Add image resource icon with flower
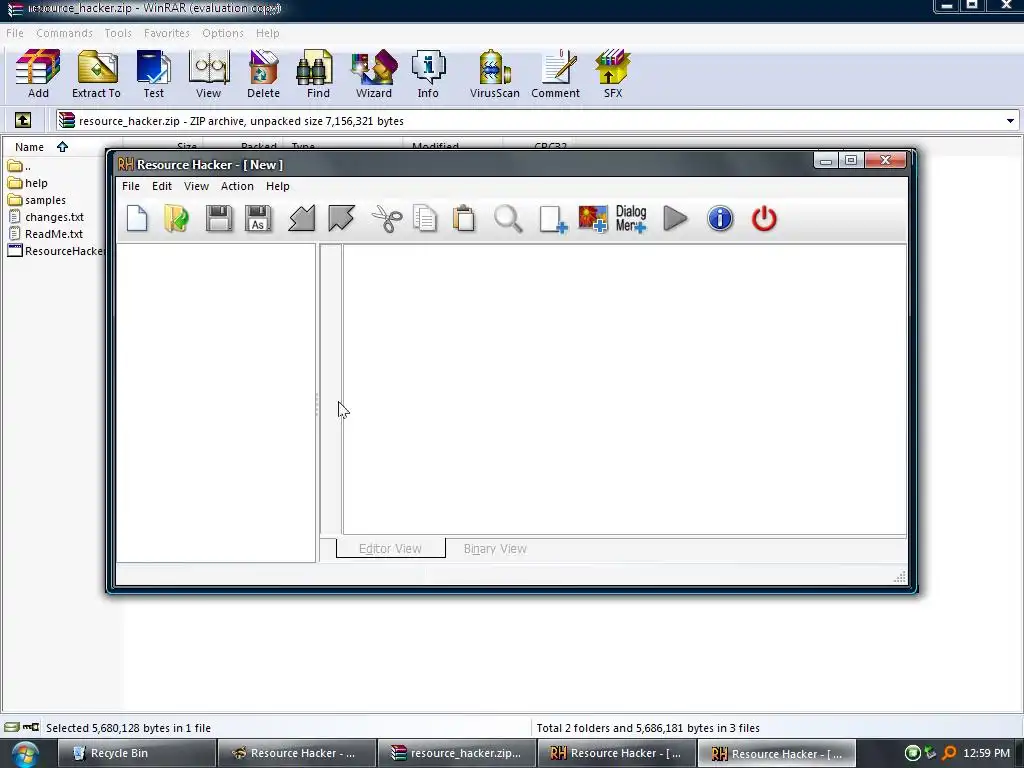This screenshot has width=1024, height=768. click(x=593, y=218)
